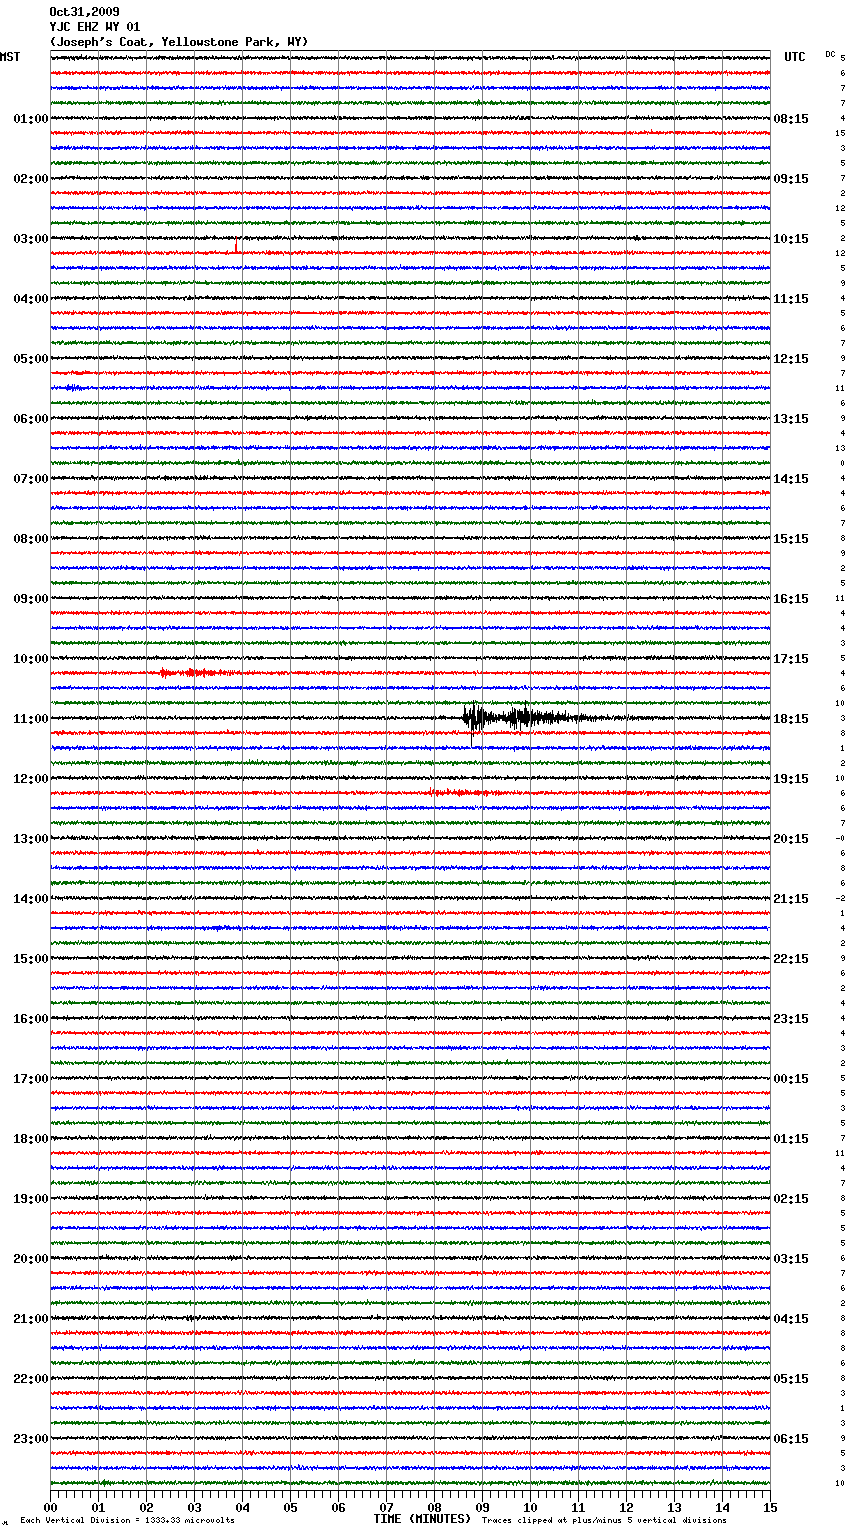Click the 19:15 UTC time label
Screen dimensions: 850x1534
pyautogui.click(x=791, y=779)
